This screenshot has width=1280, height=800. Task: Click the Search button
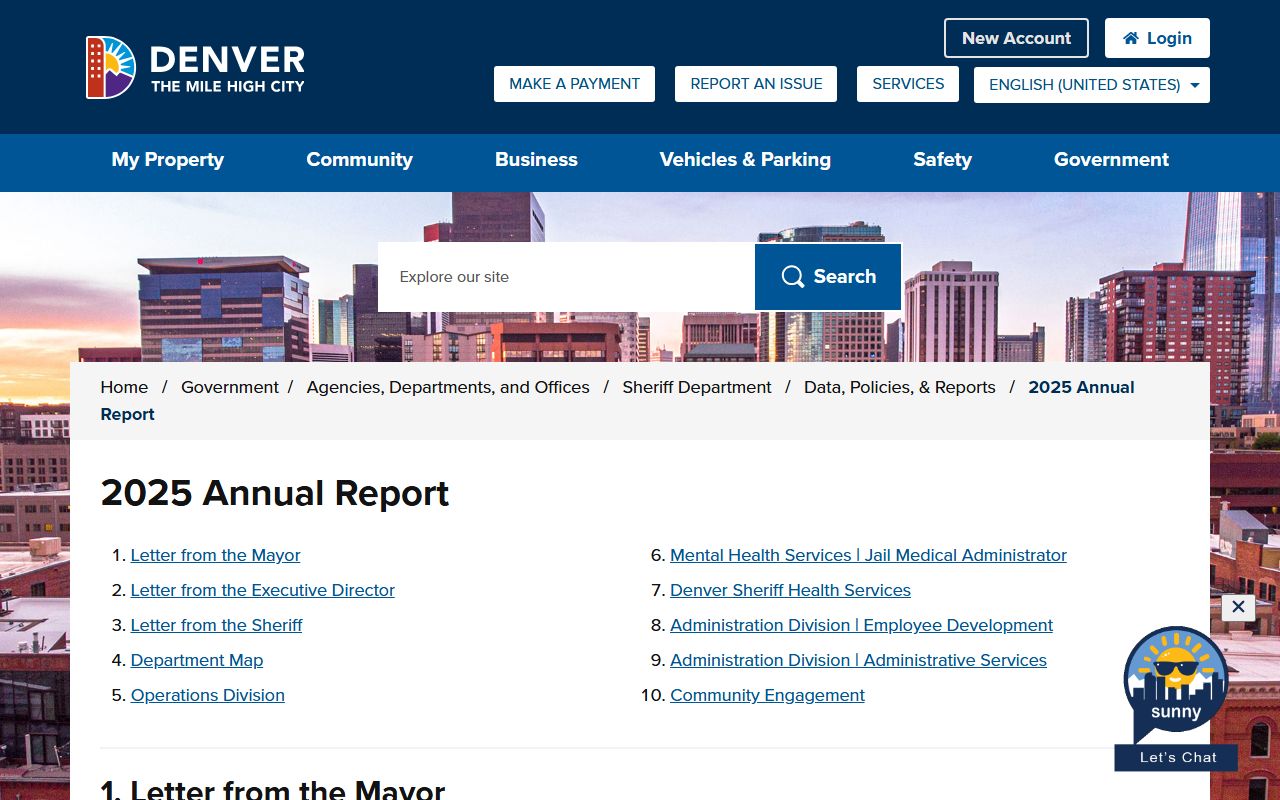point(828,277)
